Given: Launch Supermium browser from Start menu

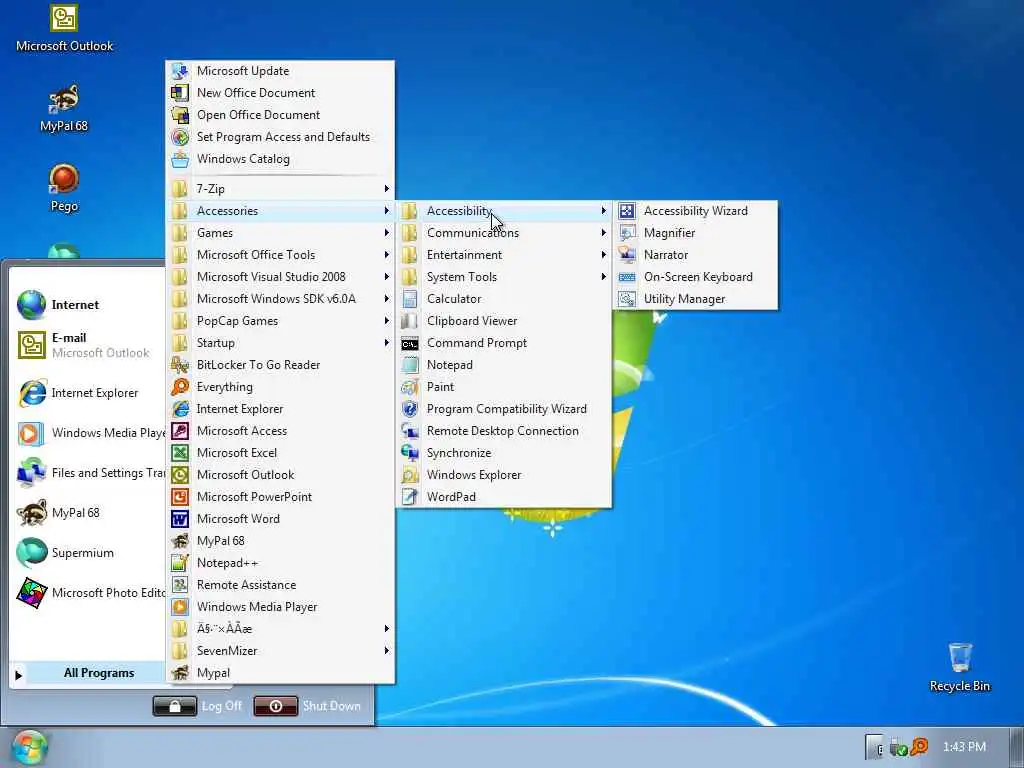Looking at the screenshot, I should click(x=90, y=552).
